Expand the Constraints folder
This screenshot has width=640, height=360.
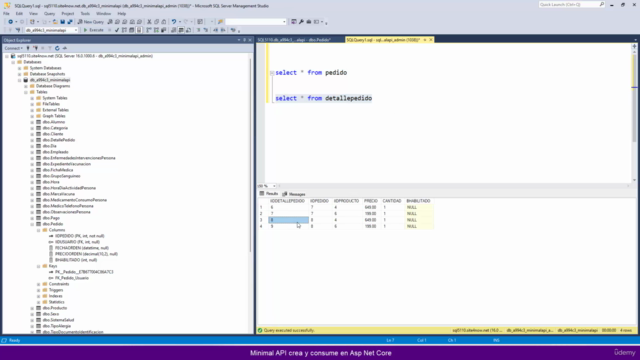pos(39,284)
